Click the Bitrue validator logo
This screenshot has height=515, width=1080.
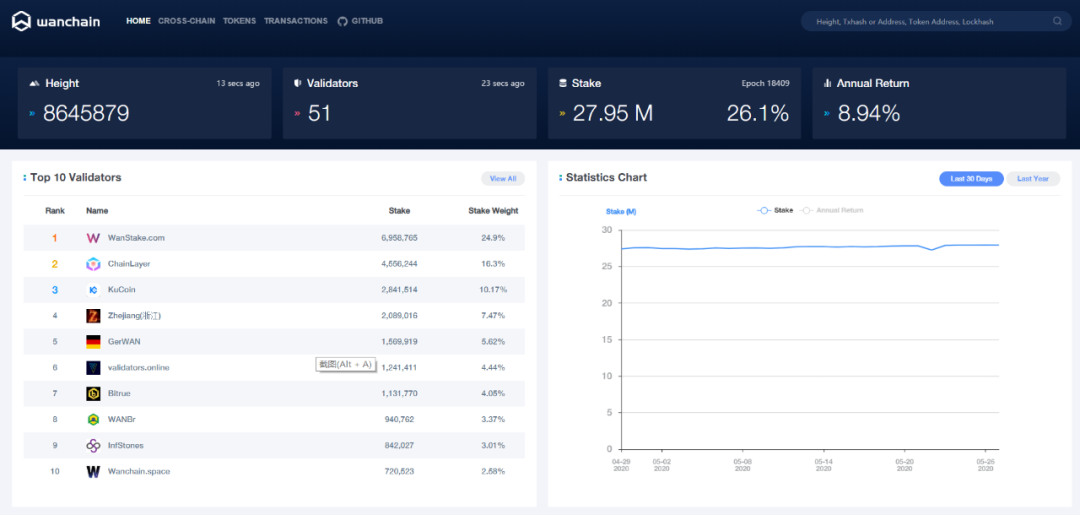93,393
